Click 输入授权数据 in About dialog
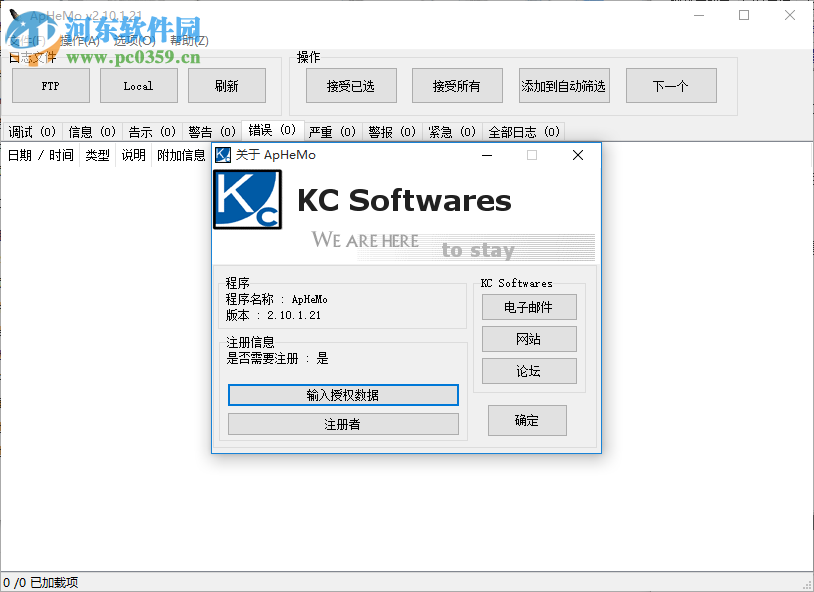 [343, 395]
